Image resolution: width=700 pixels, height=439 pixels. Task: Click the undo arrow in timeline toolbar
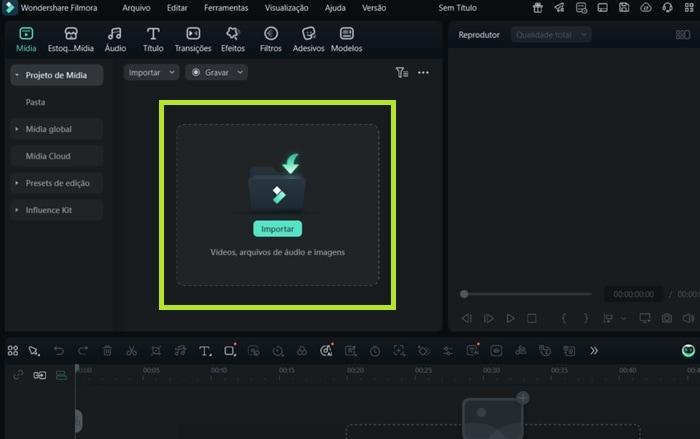coord(58,351)
